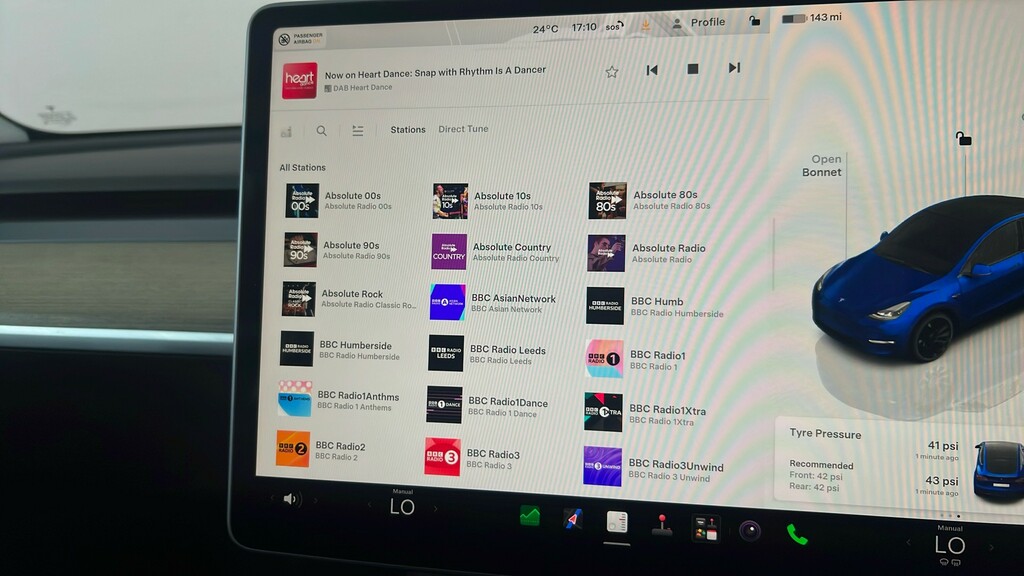Skip to next station
Image resolution: width=1024 pixels, height=576 pixels.
pos(734,67)
